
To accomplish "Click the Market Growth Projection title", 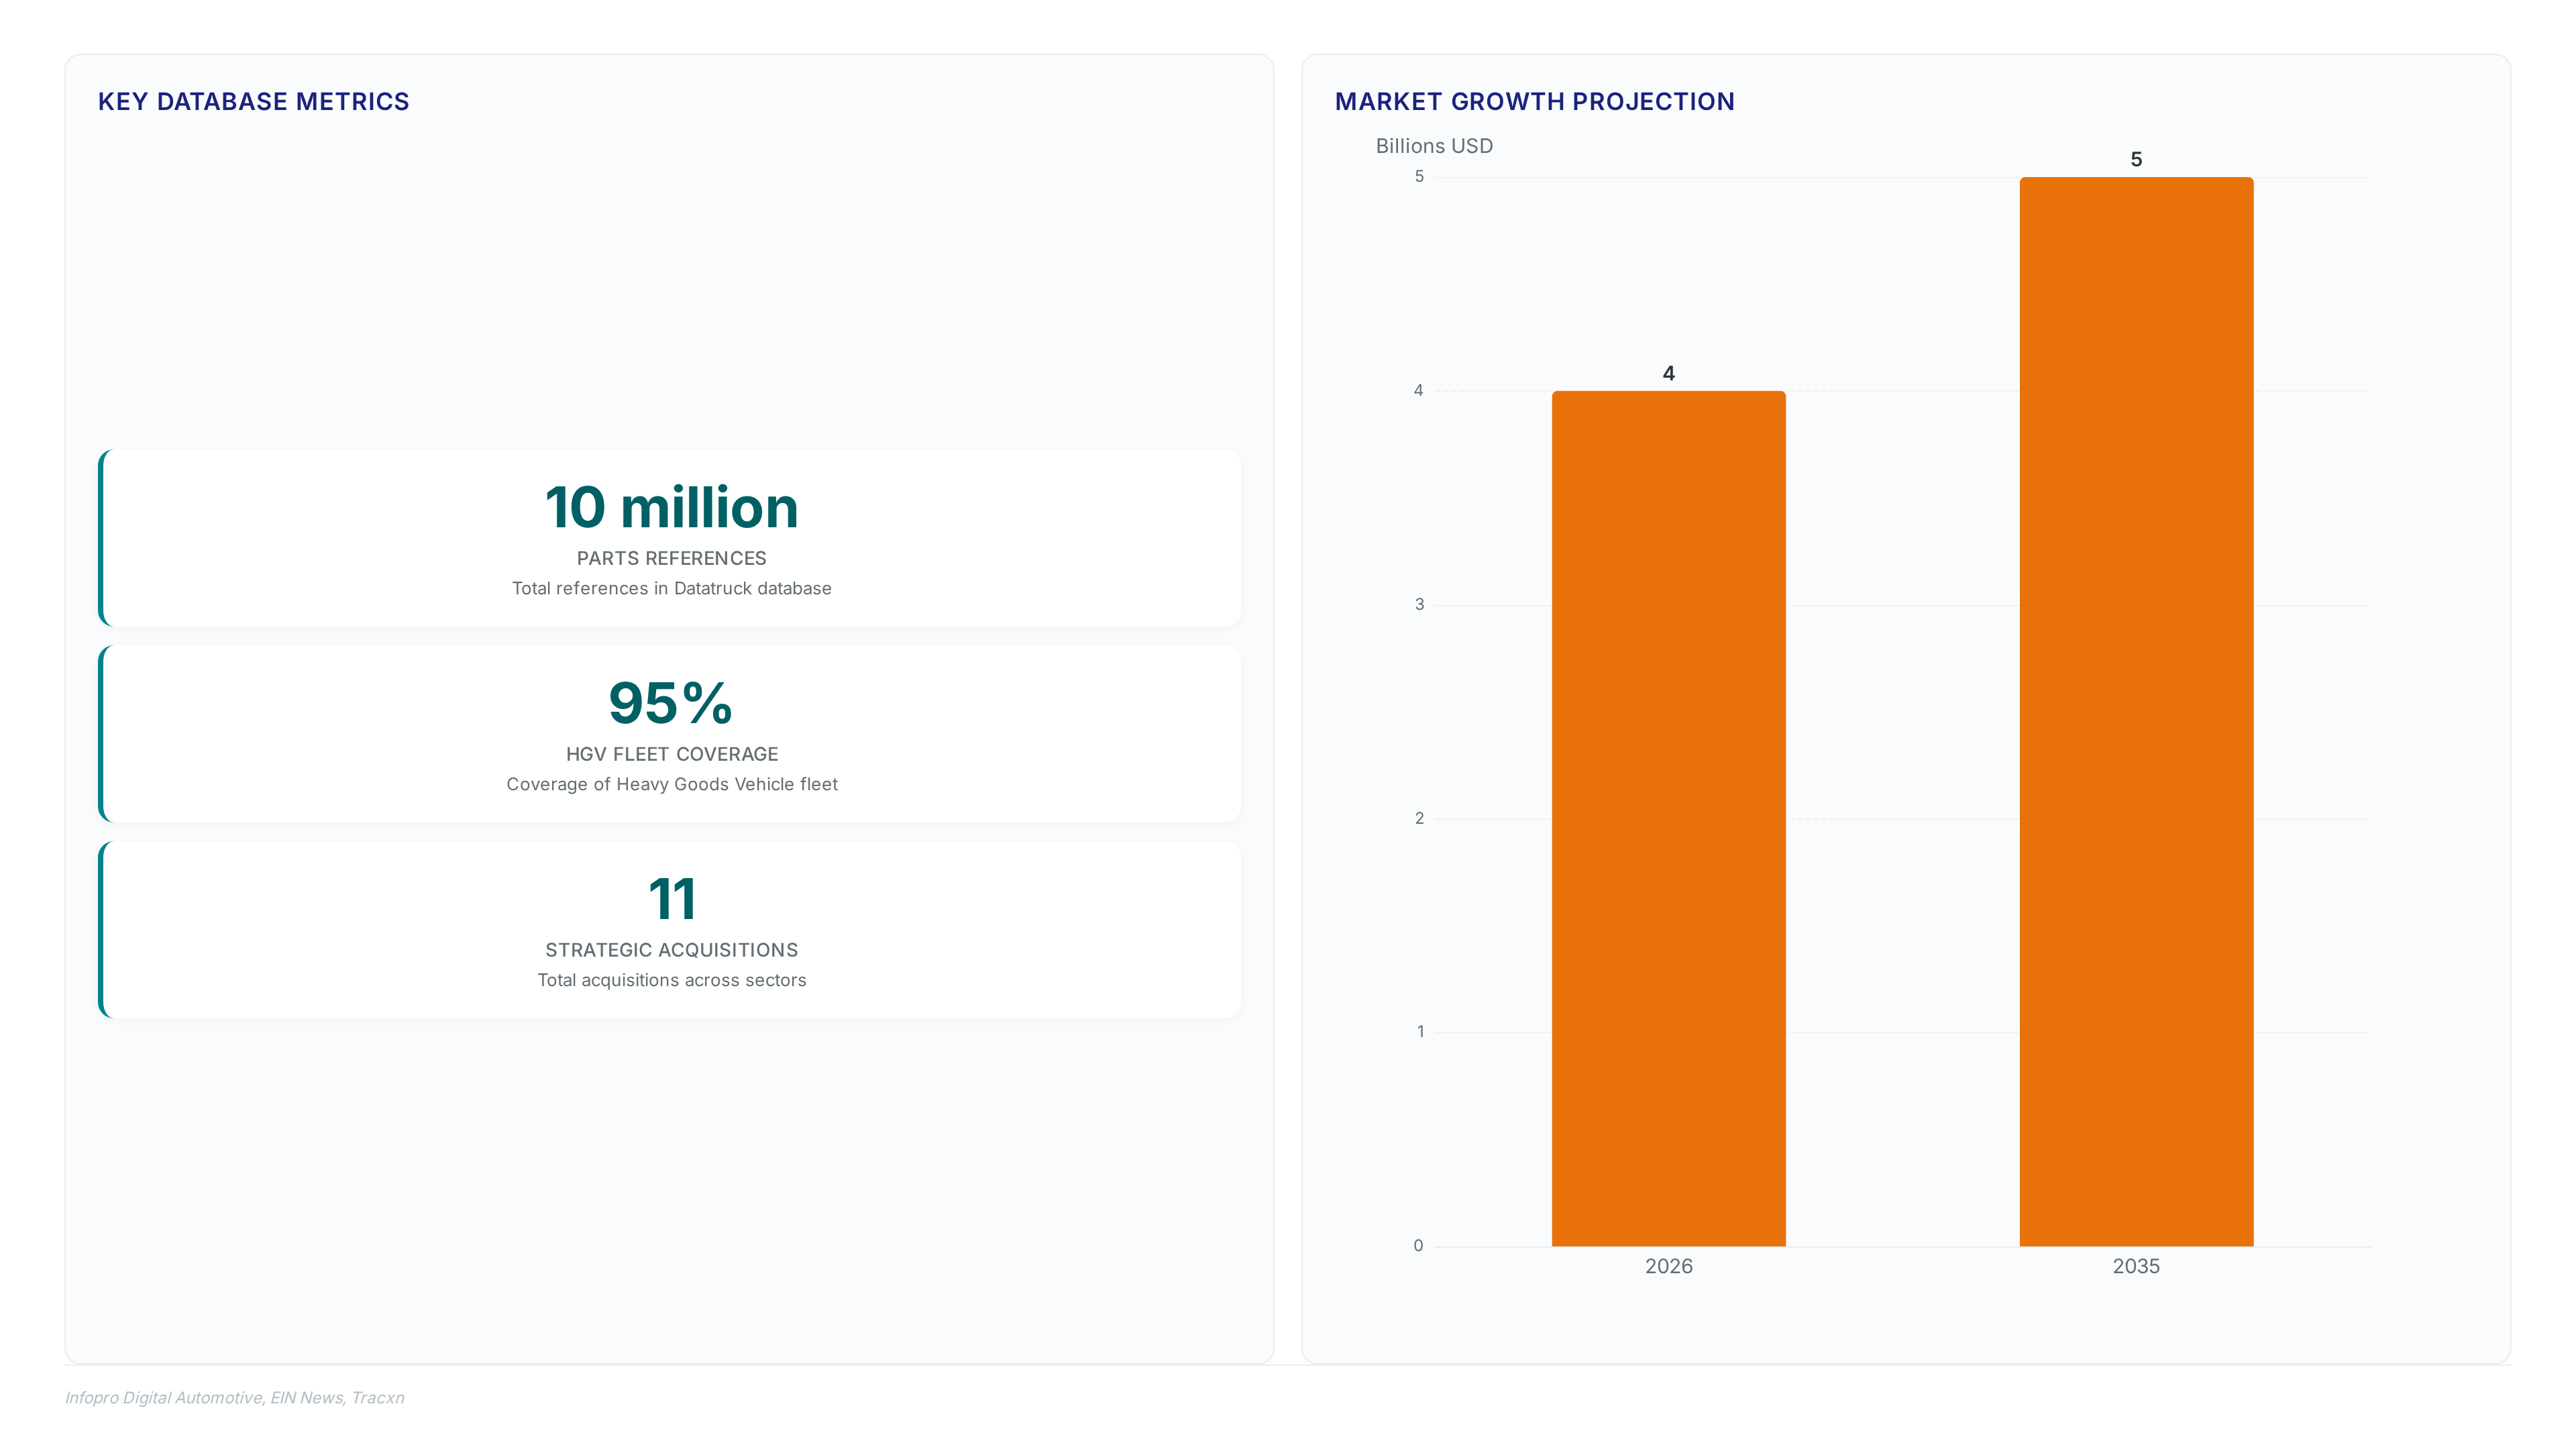I will tap(1534, 102).
